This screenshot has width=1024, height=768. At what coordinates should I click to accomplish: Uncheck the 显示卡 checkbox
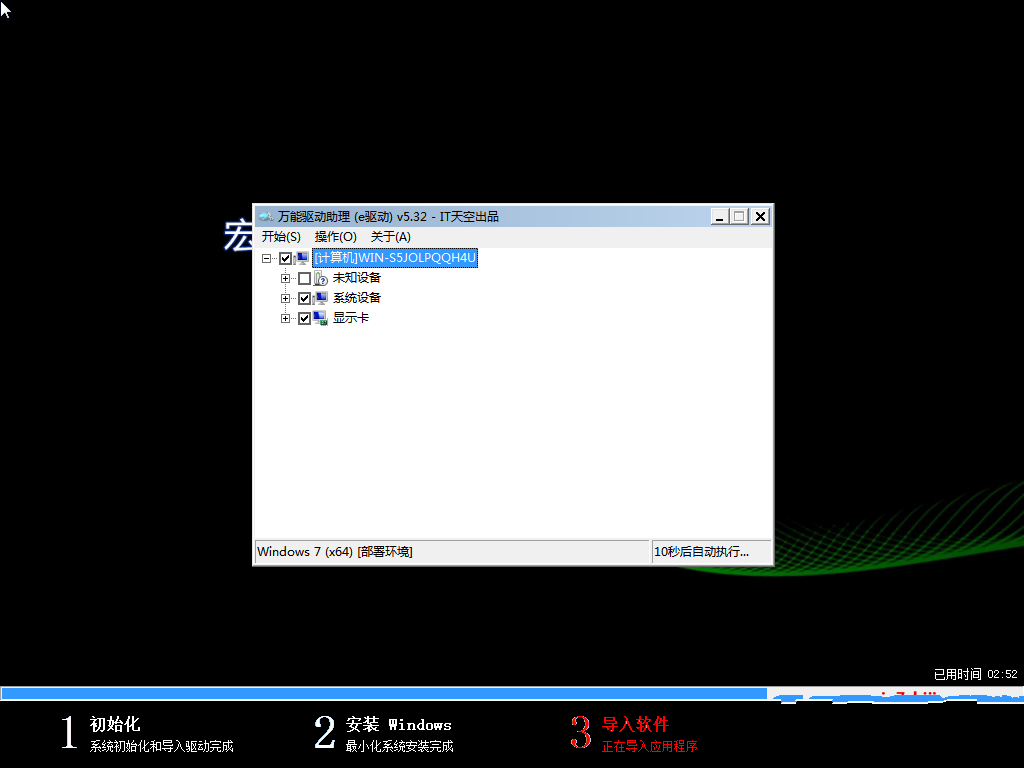tap(304, 319)
